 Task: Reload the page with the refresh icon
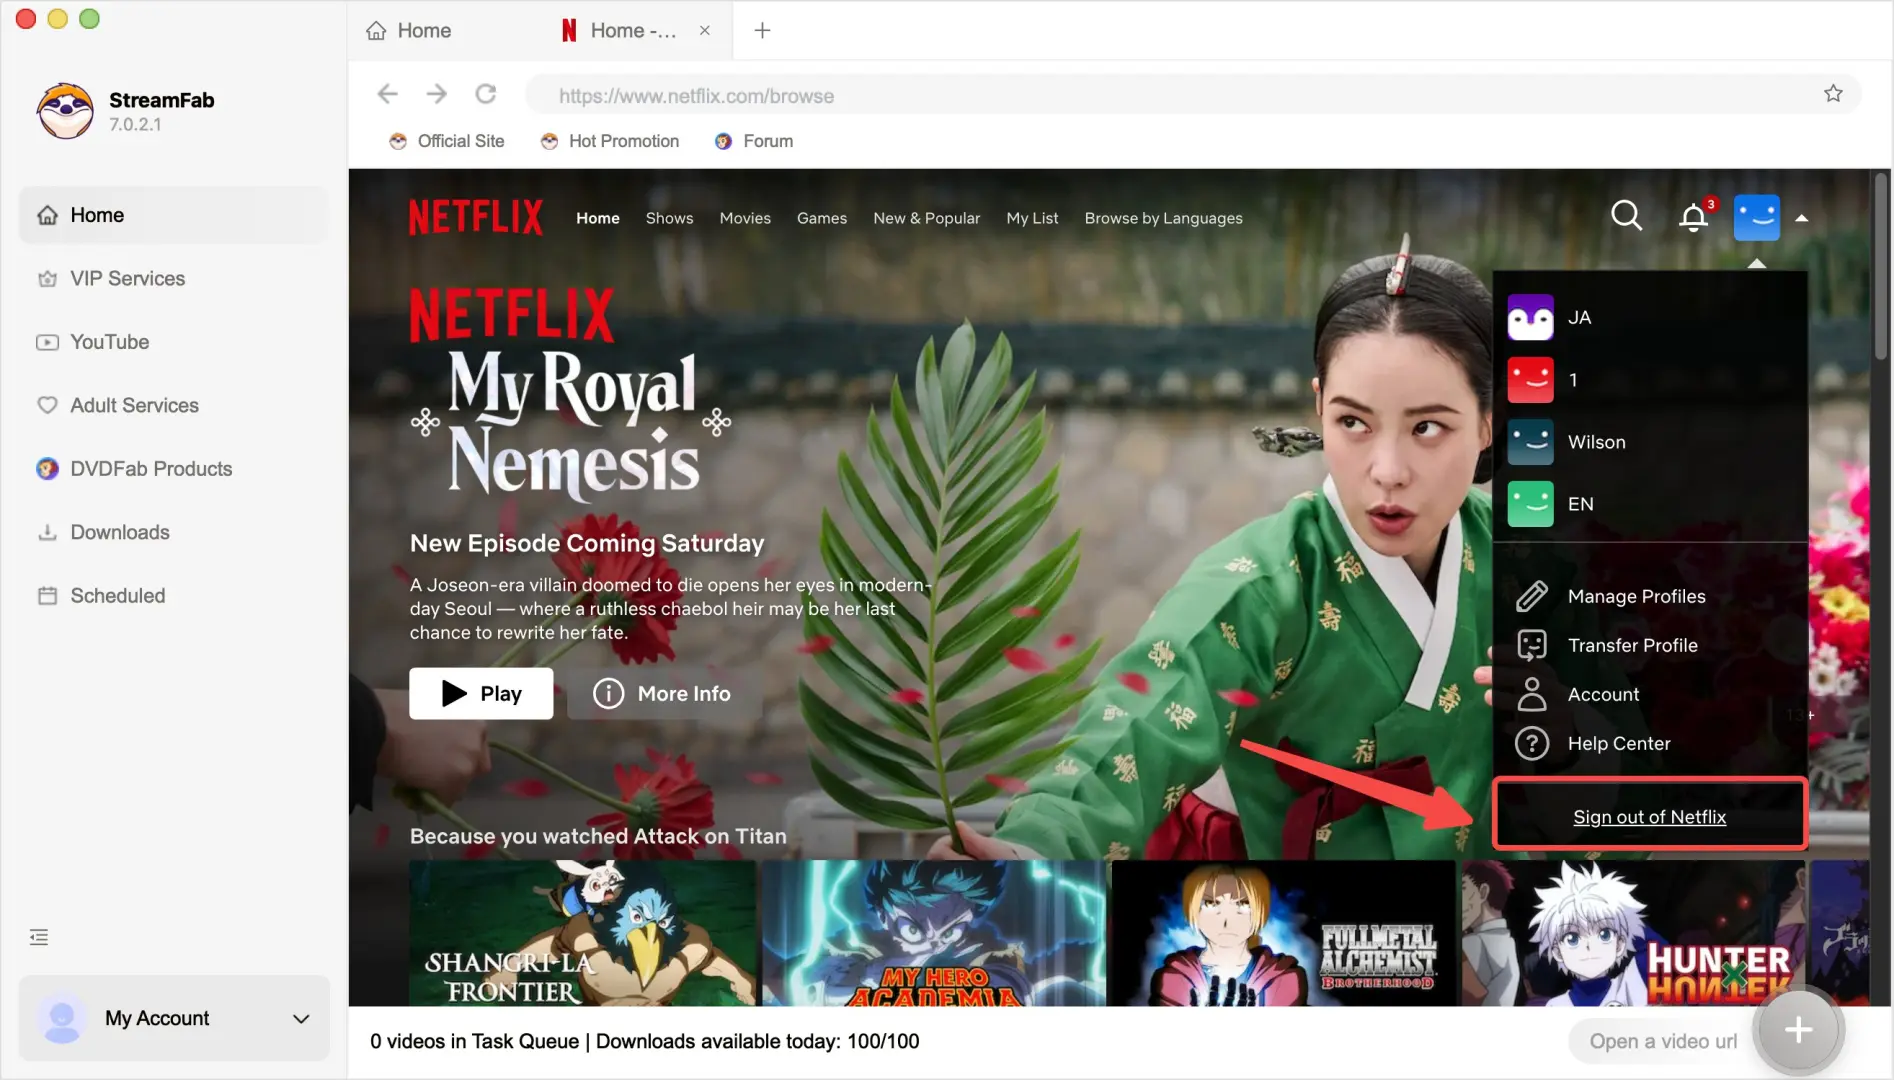point(486,94)
